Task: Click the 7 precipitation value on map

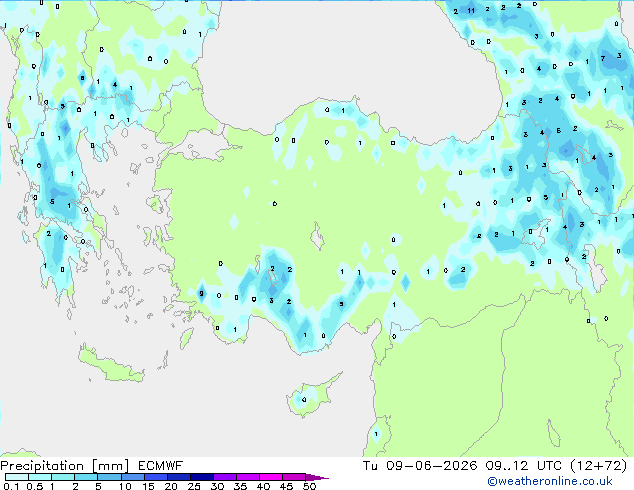Action: [x=603, y=58]
